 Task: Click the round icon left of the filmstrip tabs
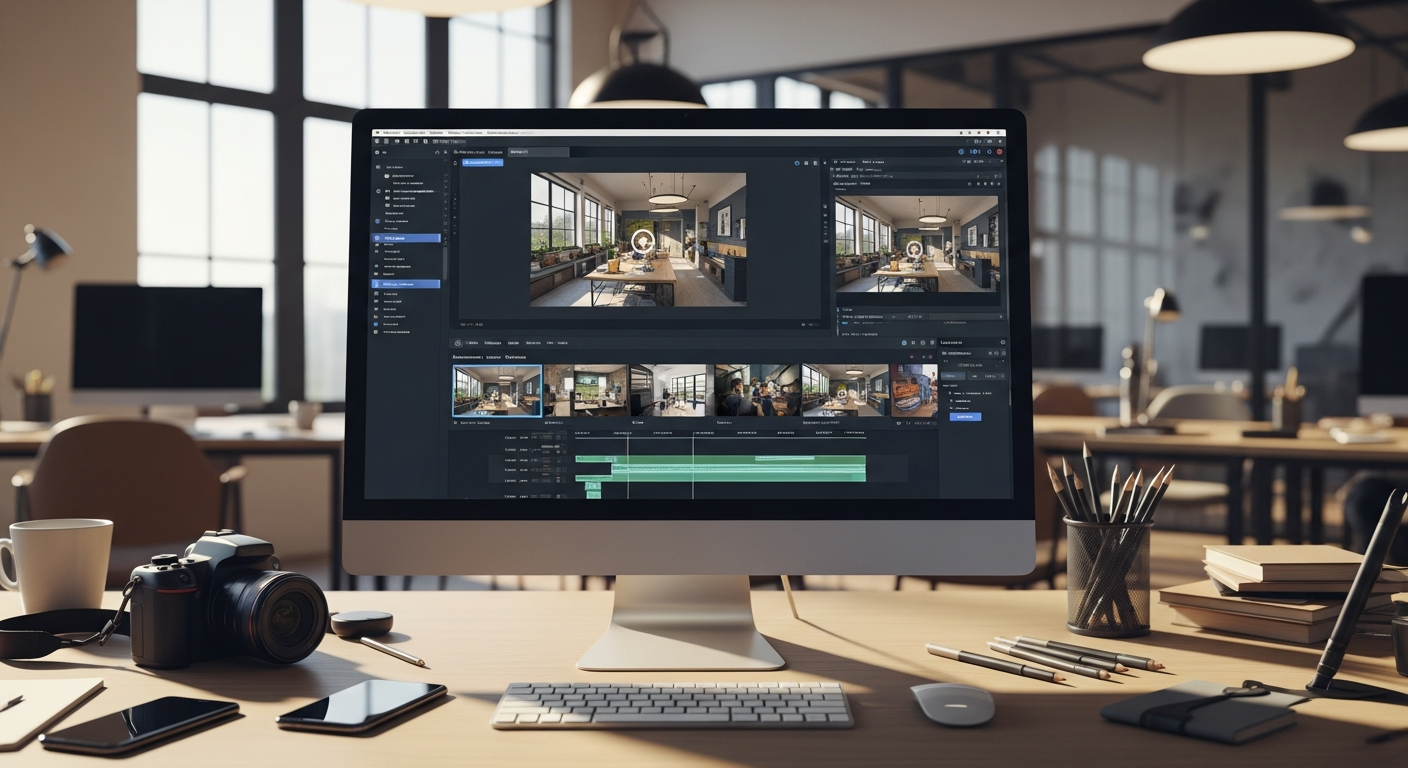(458, 343)
